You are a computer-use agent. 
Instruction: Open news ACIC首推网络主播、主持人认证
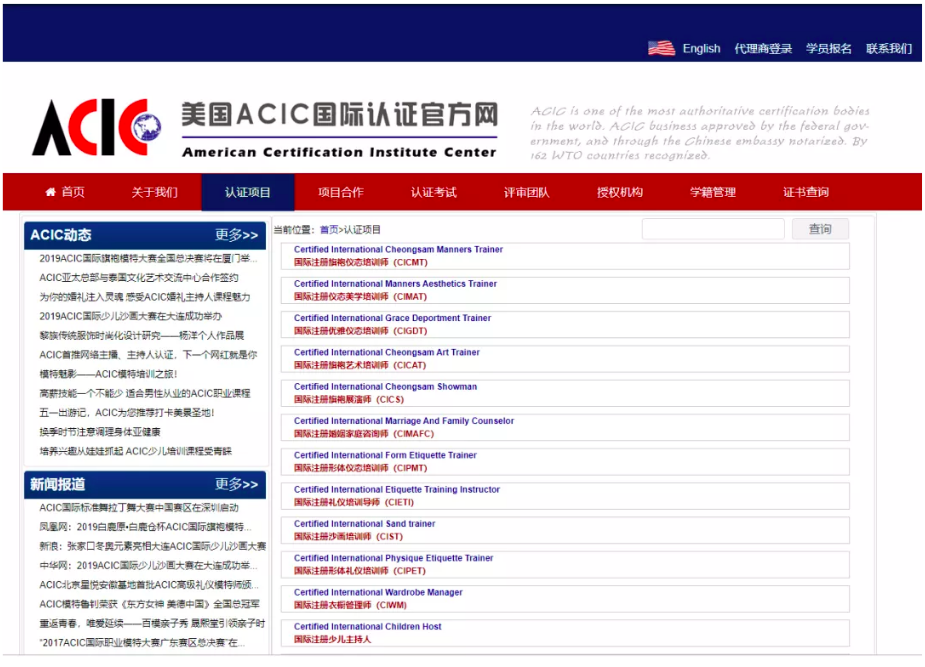coord(148,354)
